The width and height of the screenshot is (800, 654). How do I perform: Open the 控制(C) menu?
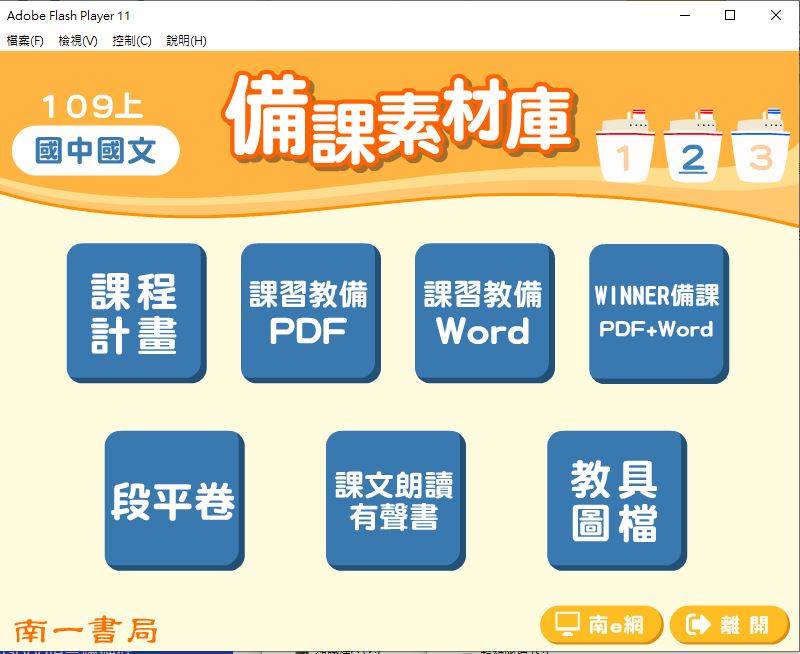pos(132,41)
